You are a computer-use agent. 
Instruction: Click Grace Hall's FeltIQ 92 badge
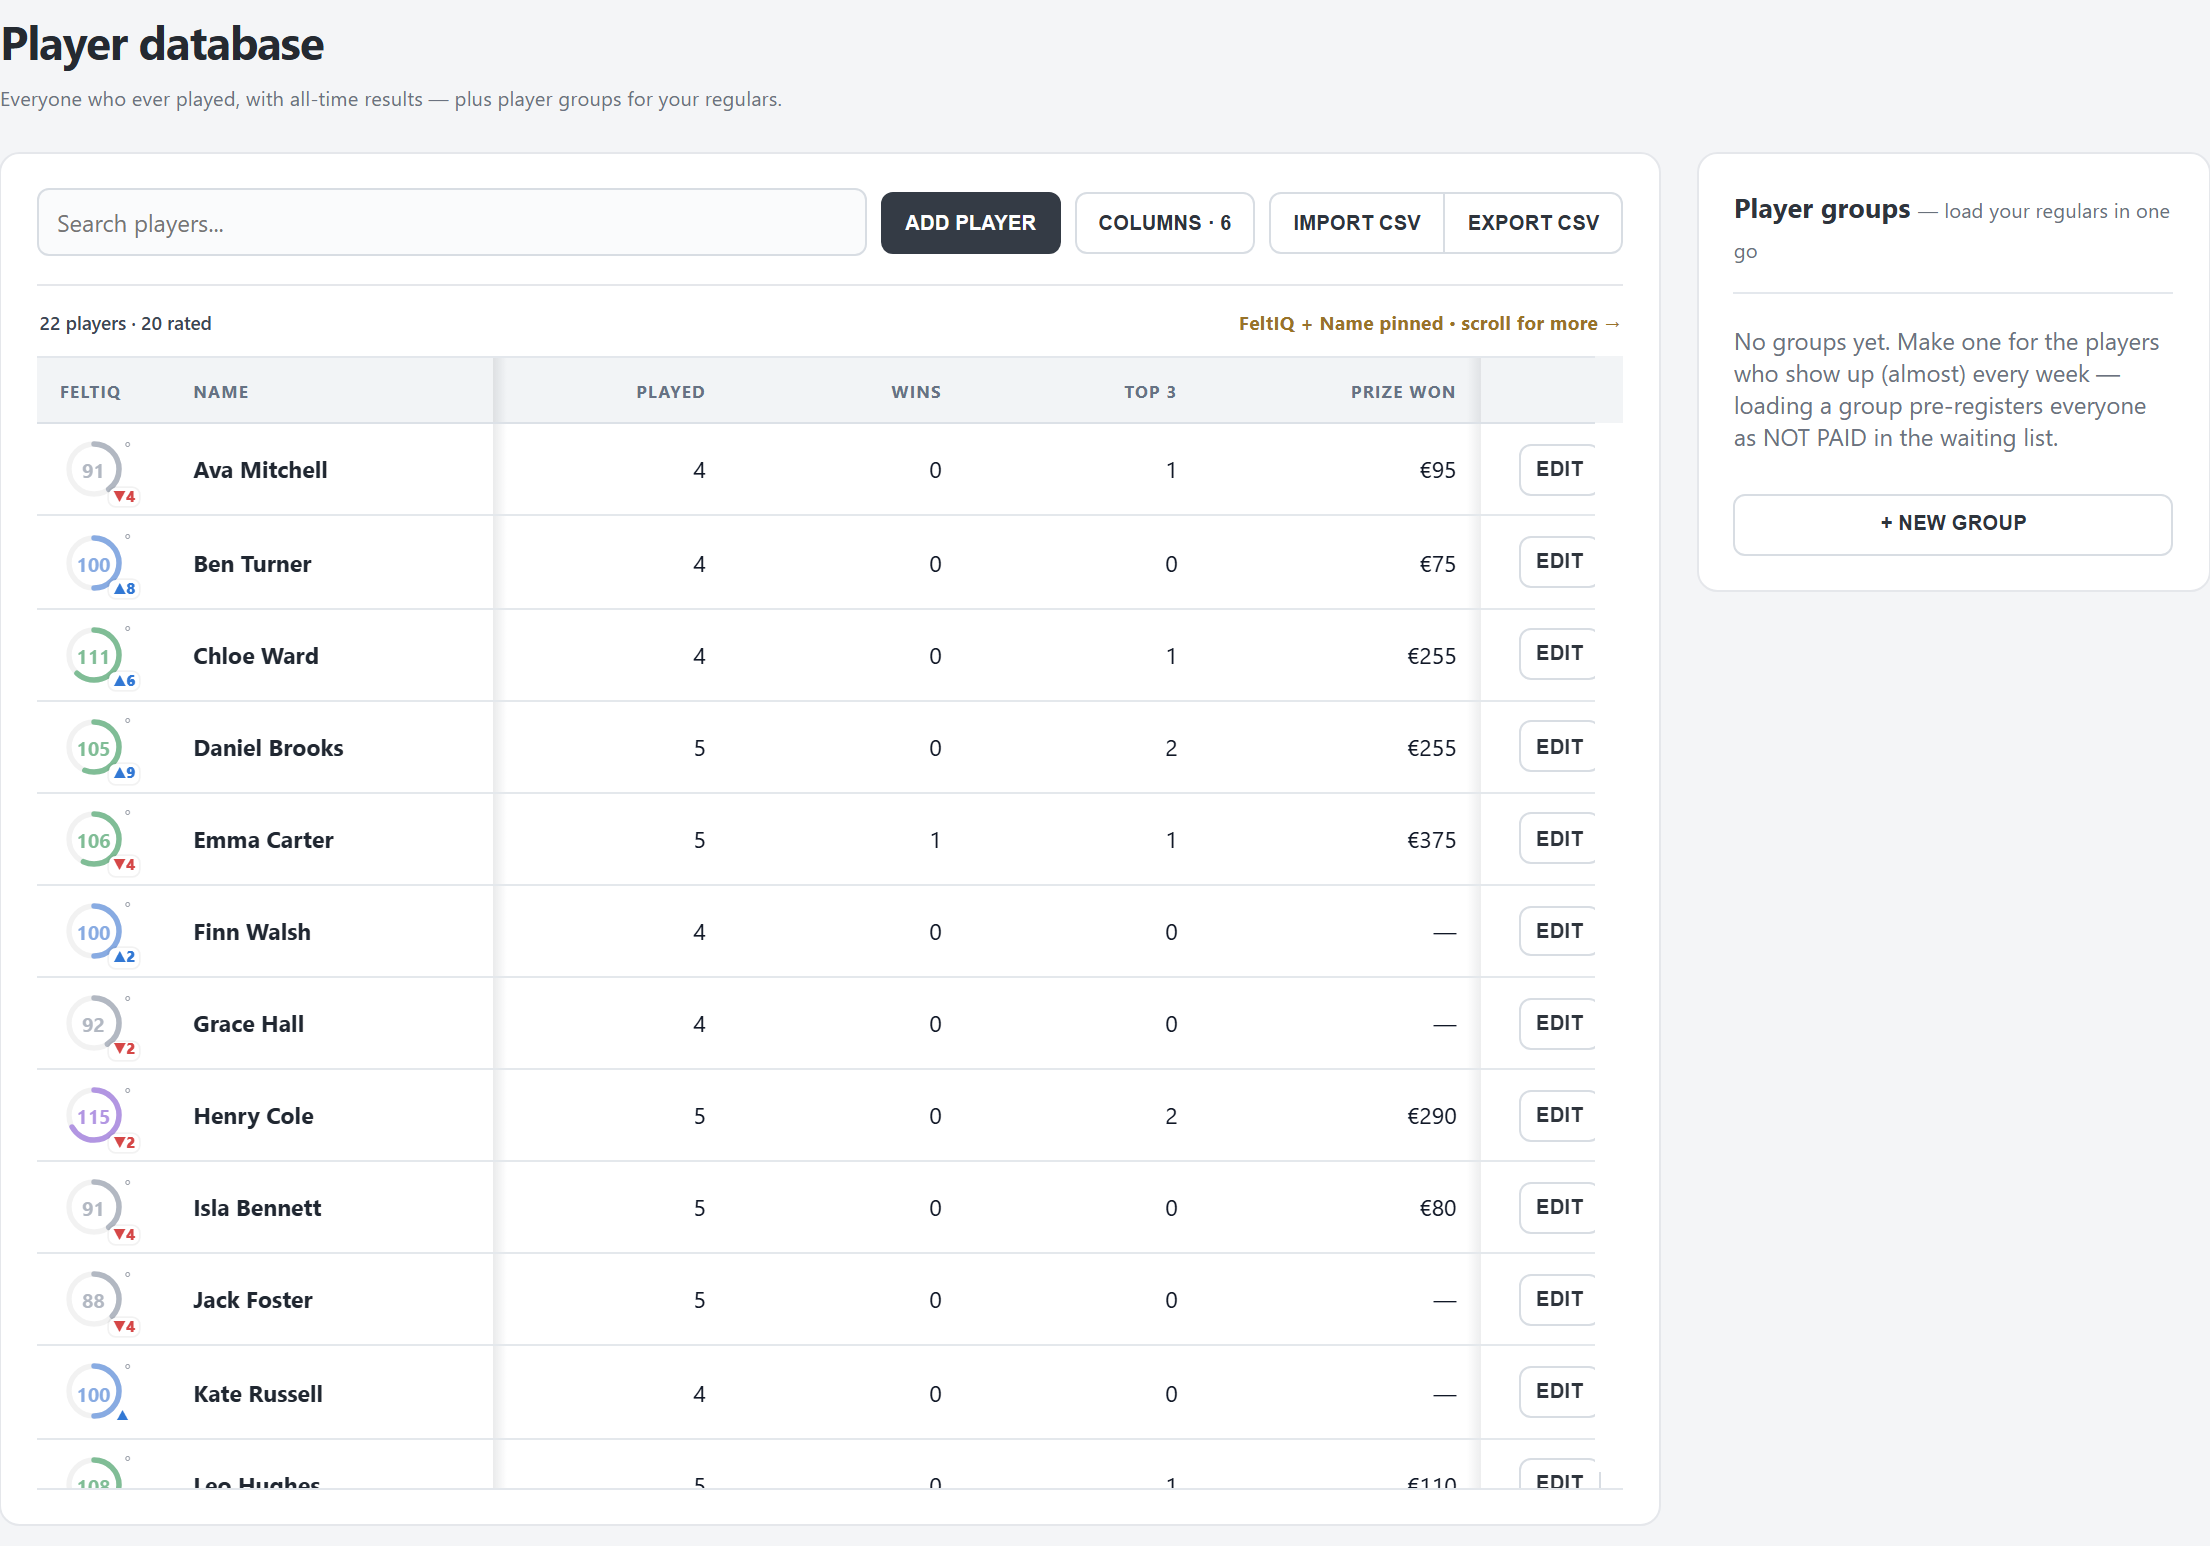[x=94, y=1024]
